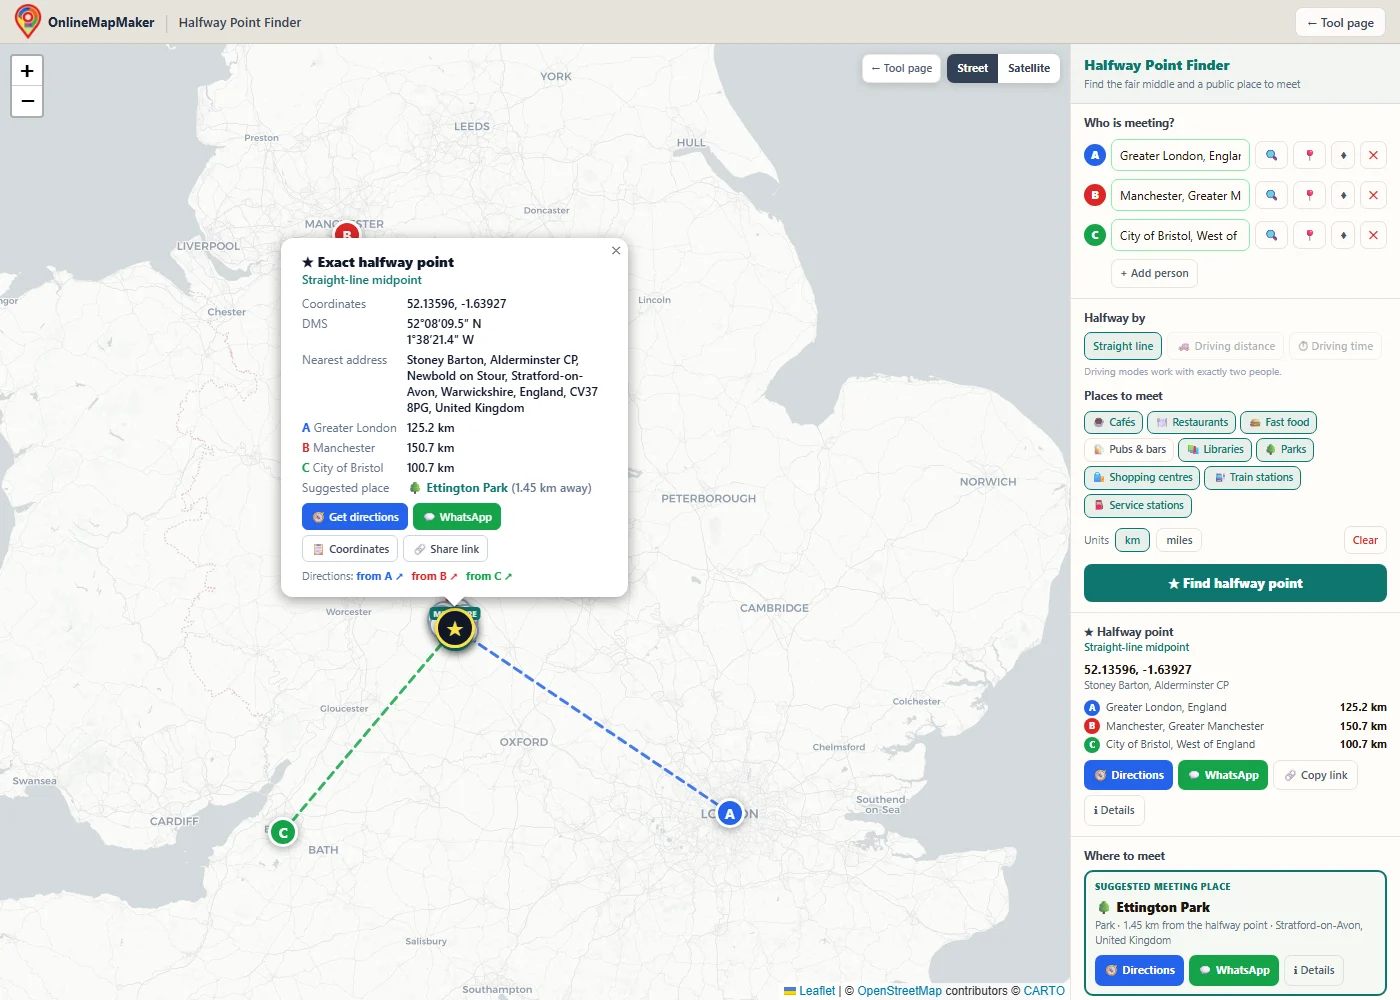The image size is (1400, 1000).
Task: Toggle the Pubs & bars filter
Action: (1129, 449)
